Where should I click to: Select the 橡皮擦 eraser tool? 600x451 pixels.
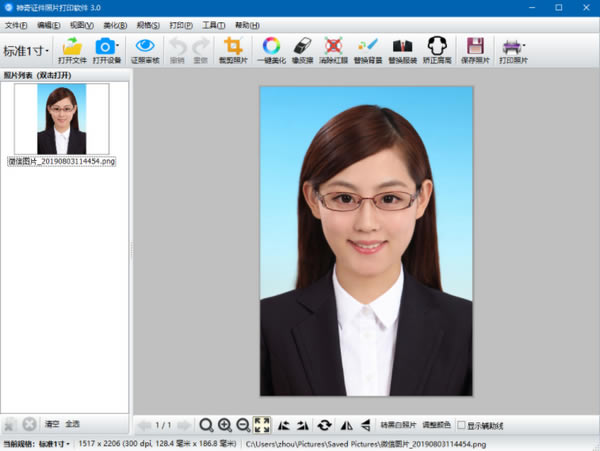pyautogui.click(x=303, y=46)
